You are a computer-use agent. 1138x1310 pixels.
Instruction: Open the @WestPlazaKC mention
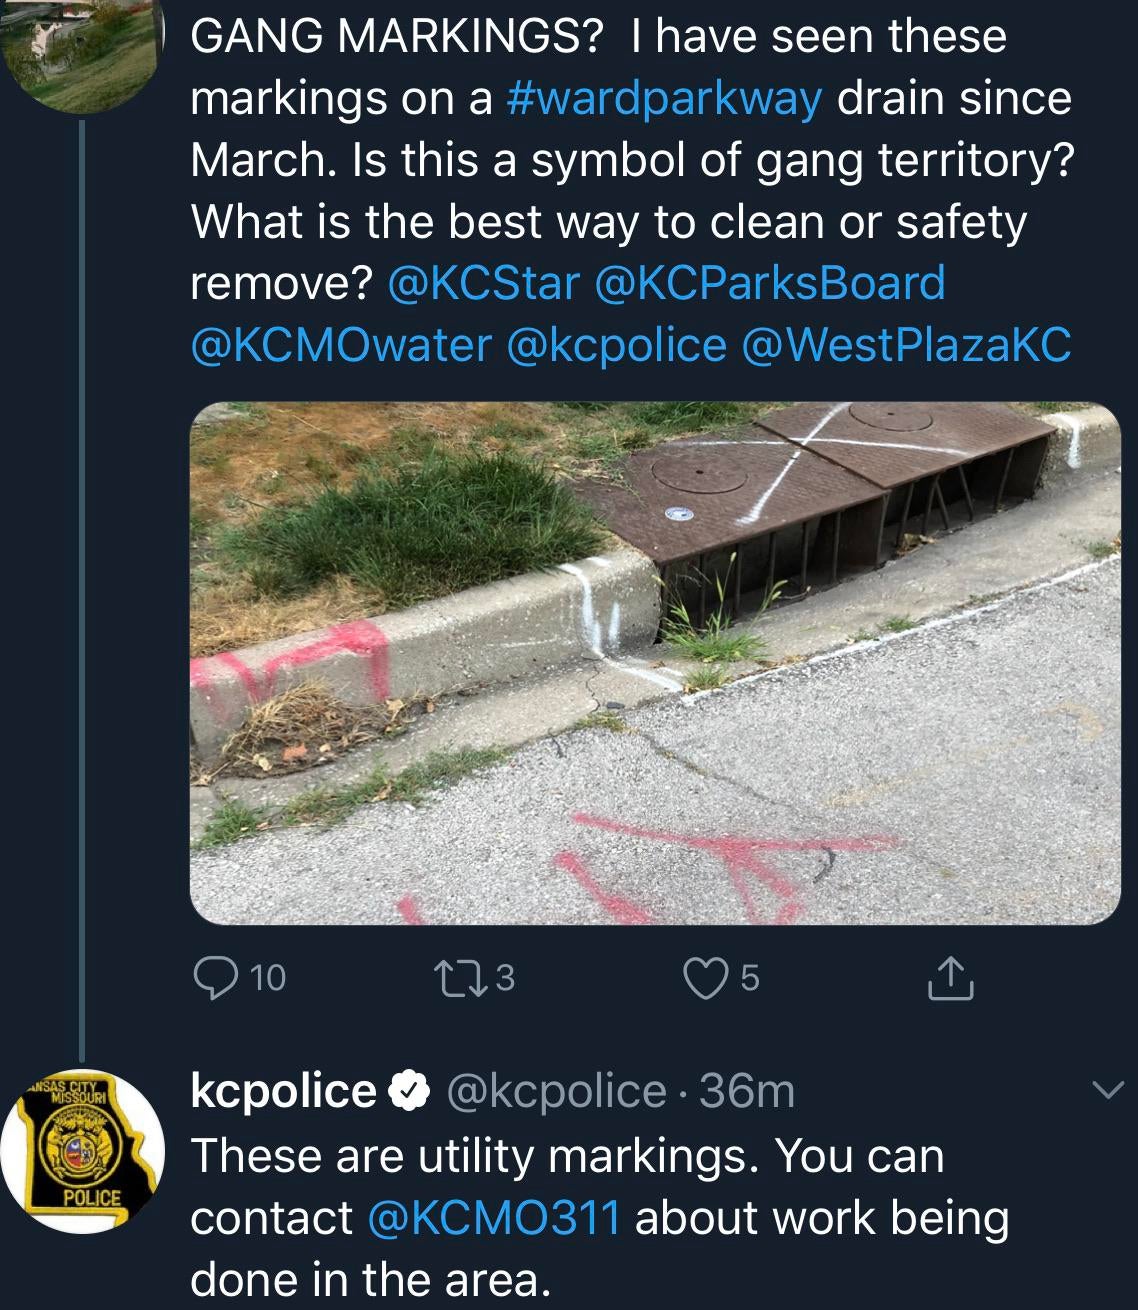(x=906, y=345)
